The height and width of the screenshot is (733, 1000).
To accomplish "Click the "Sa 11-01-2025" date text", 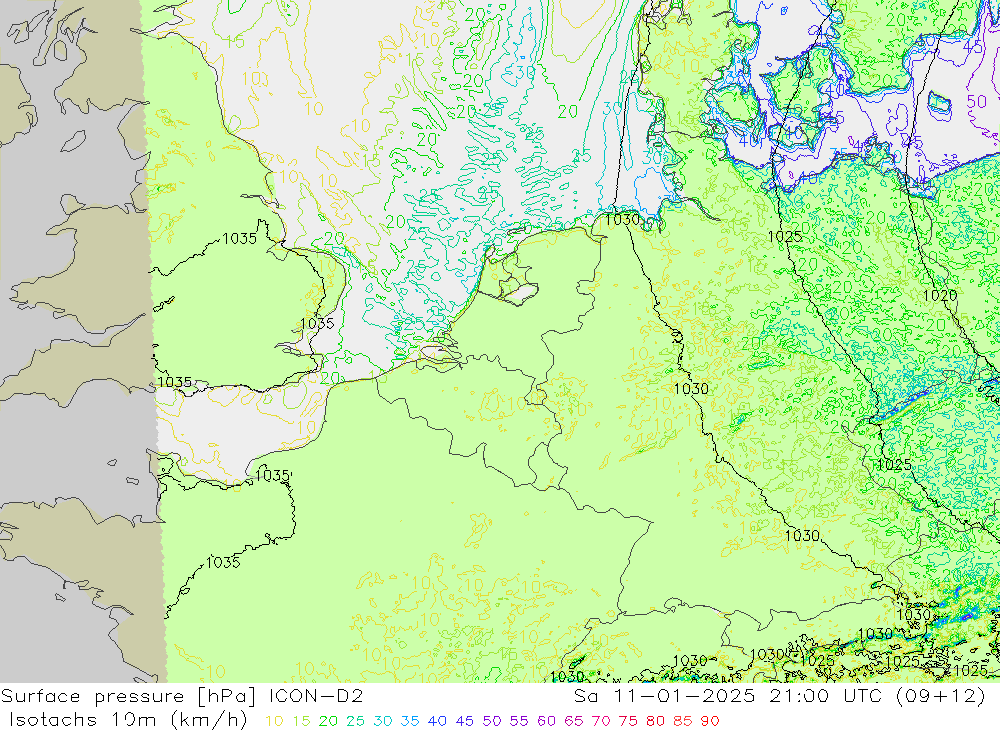I will pos(665,696).
